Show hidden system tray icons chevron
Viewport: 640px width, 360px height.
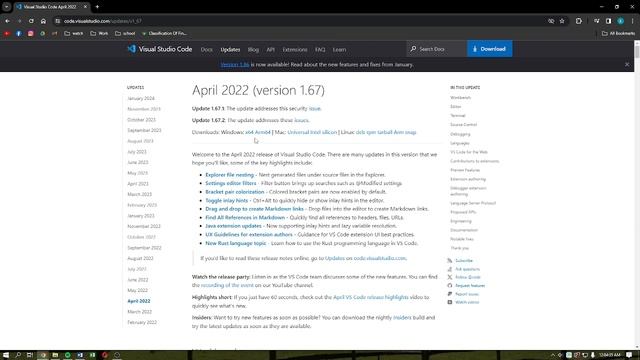click(553, 355)
